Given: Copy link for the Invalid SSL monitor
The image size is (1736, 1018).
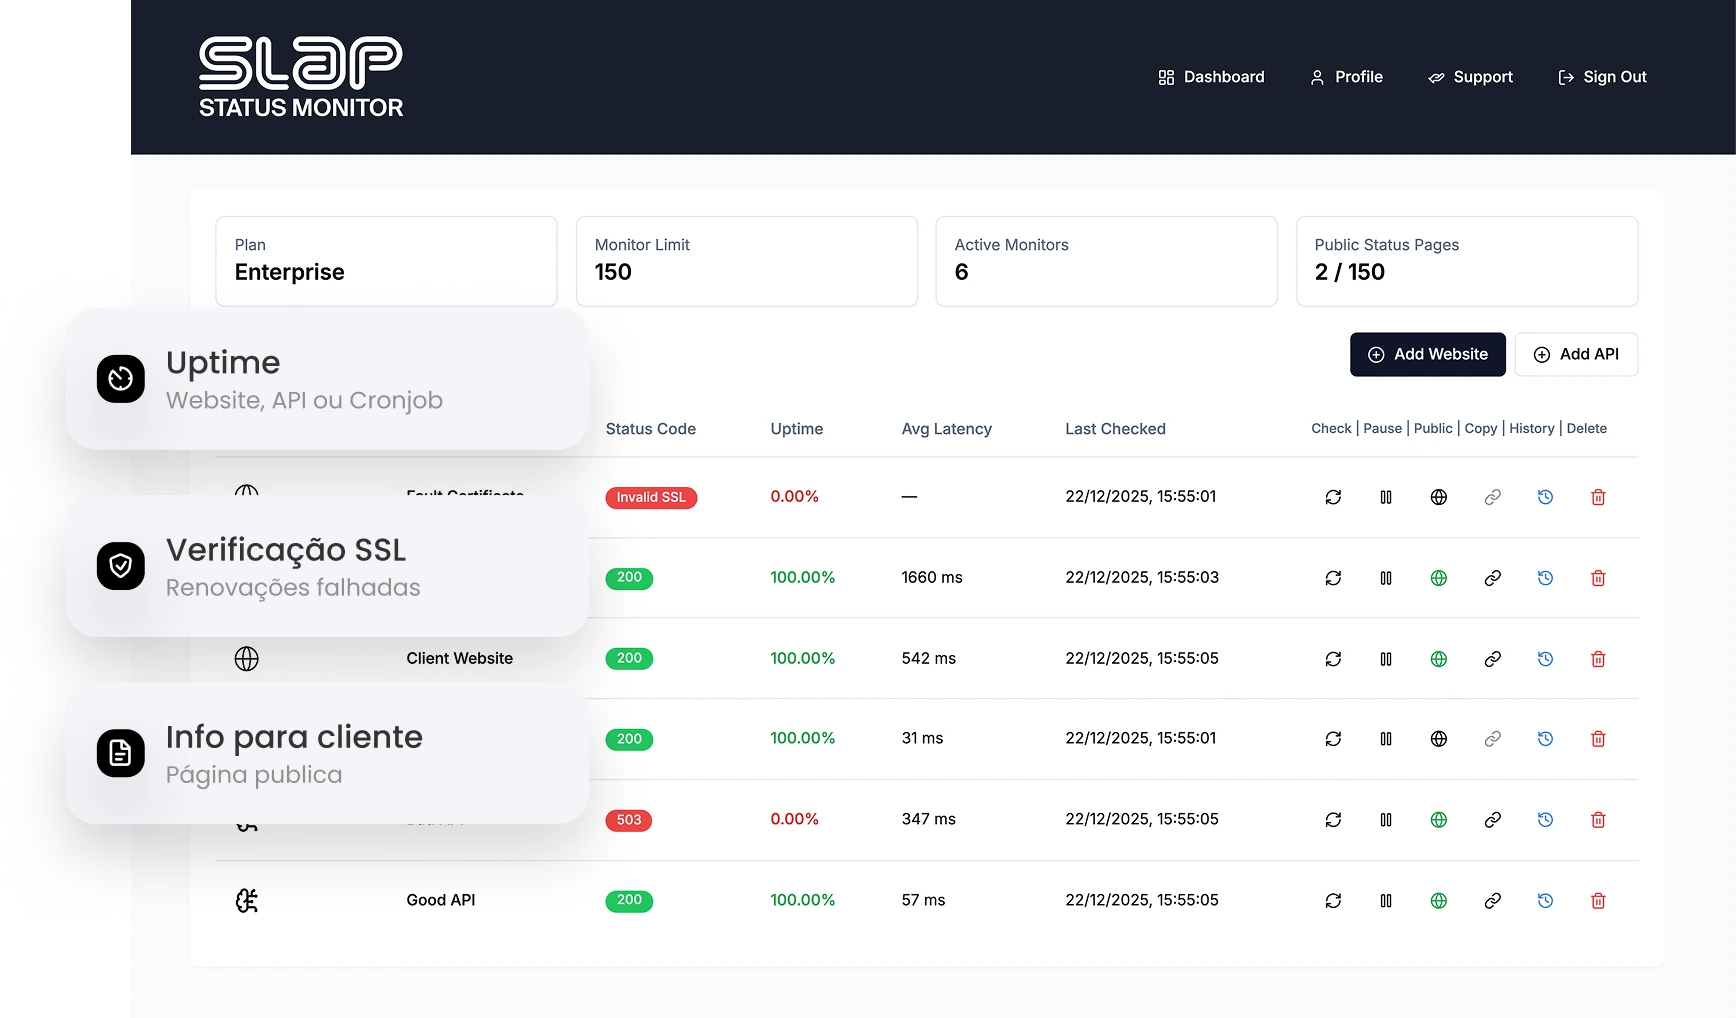Looking at the screenshot, I should (1492, 497).
